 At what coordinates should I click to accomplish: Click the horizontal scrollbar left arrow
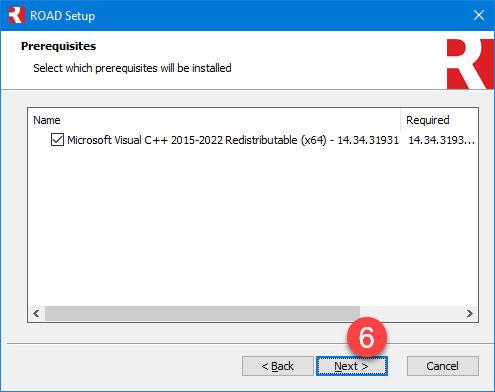pos(36,313)
